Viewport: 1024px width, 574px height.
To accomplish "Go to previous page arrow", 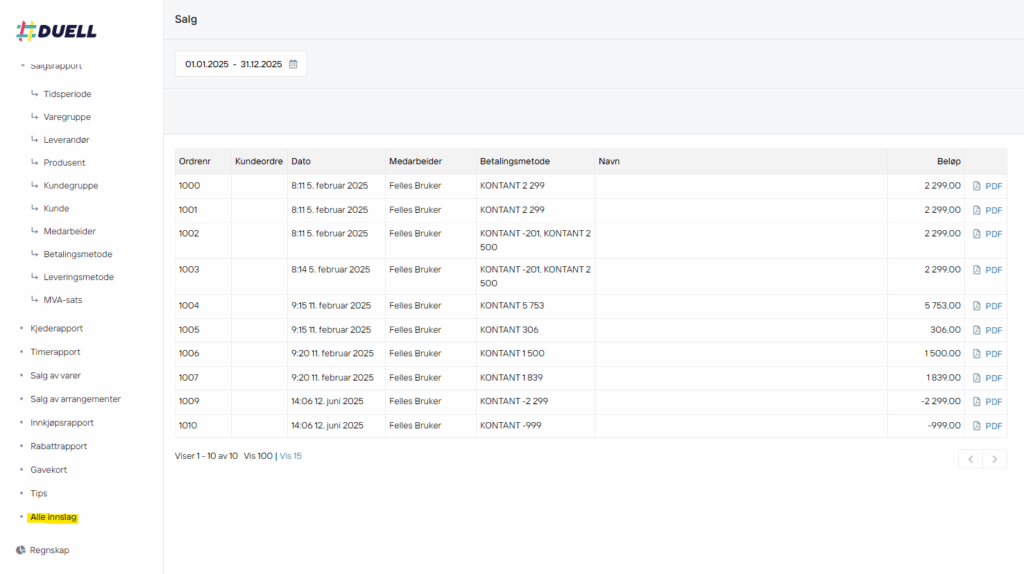I will (970, 459).
